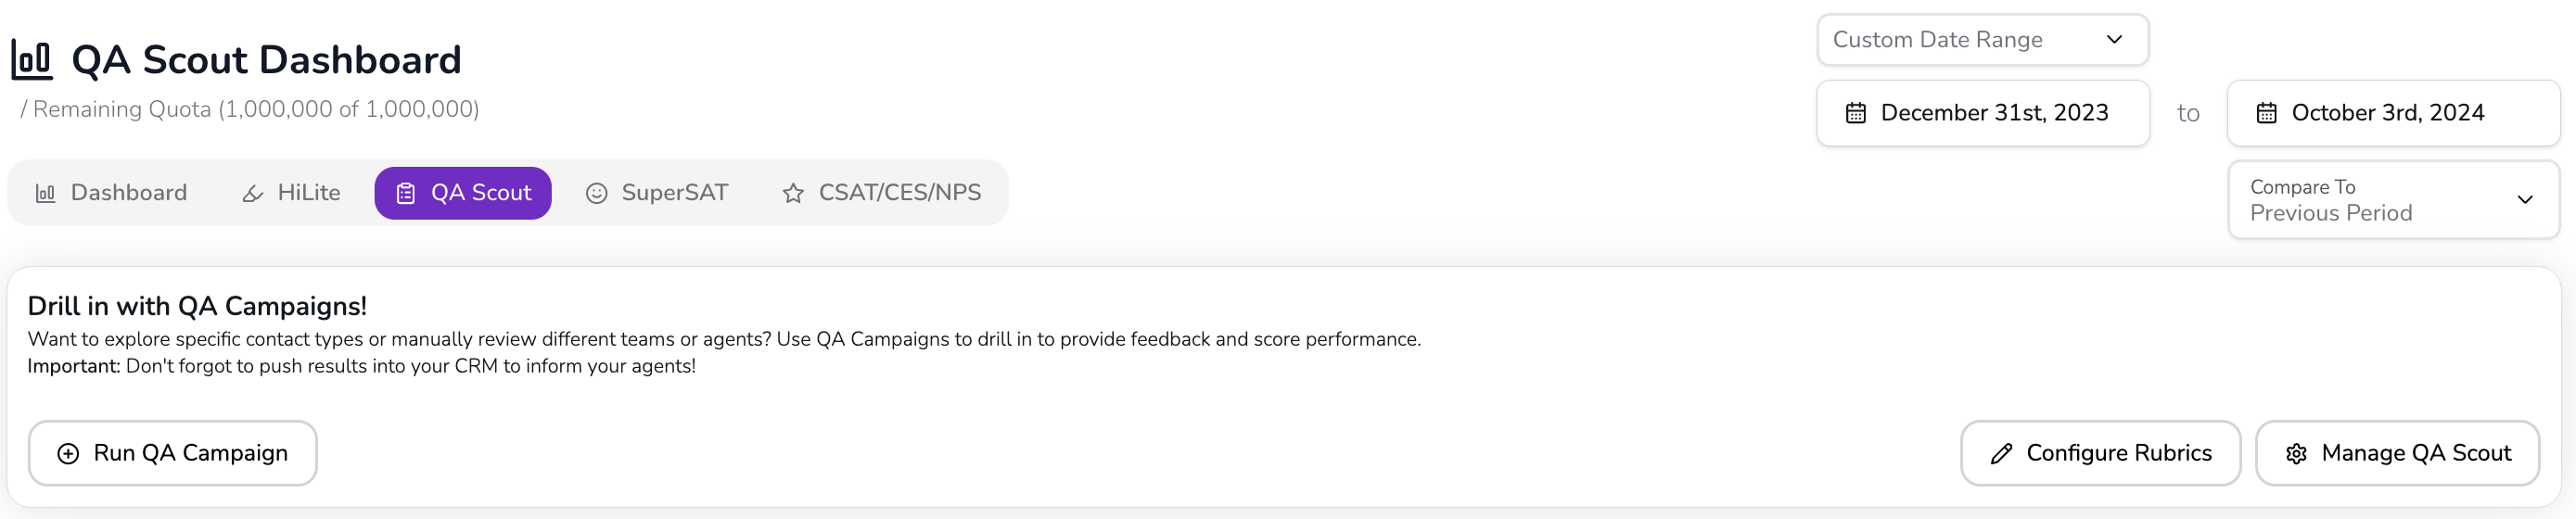Click the star icon for CSAT/CES/NPS
Viewport: 2576px width, 519px height.
(793, 193)
